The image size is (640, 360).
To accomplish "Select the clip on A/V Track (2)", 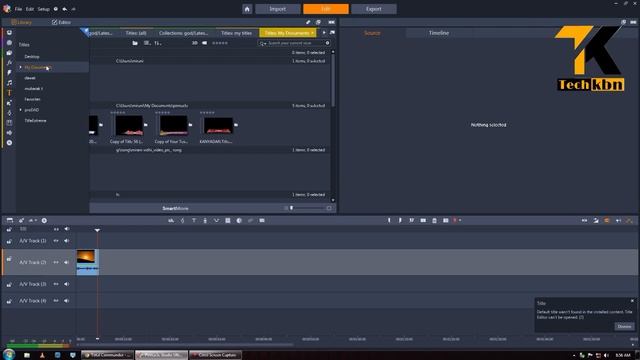I will 87,262.
